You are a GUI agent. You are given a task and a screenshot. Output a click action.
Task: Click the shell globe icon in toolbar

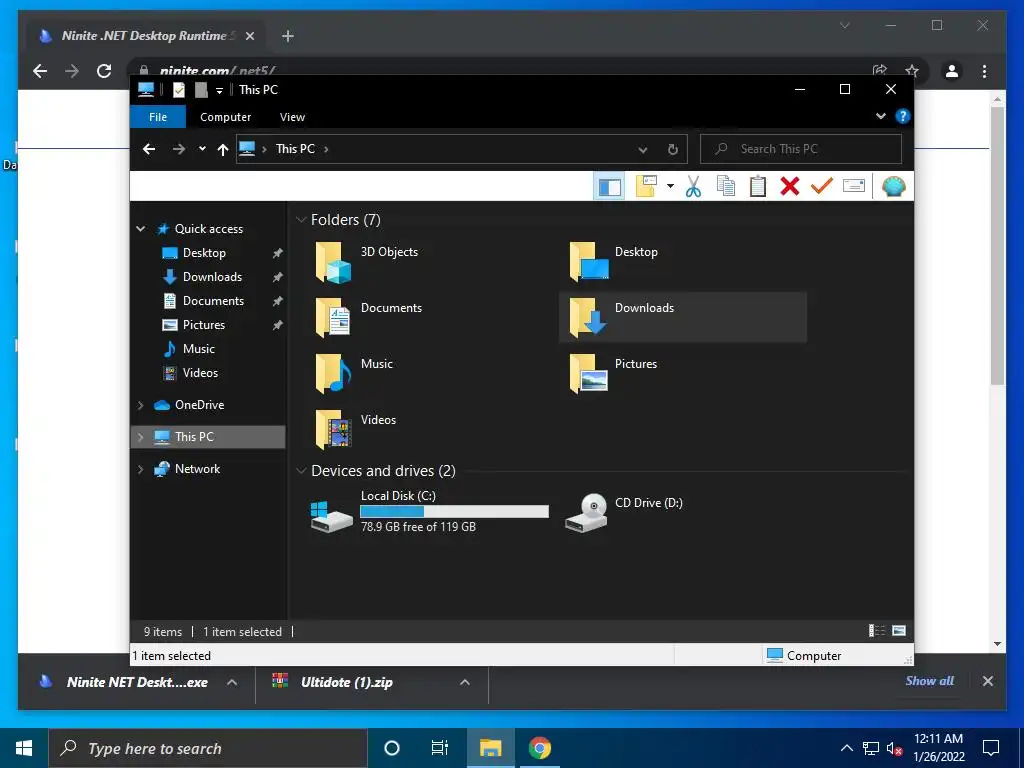coord(893,187)
